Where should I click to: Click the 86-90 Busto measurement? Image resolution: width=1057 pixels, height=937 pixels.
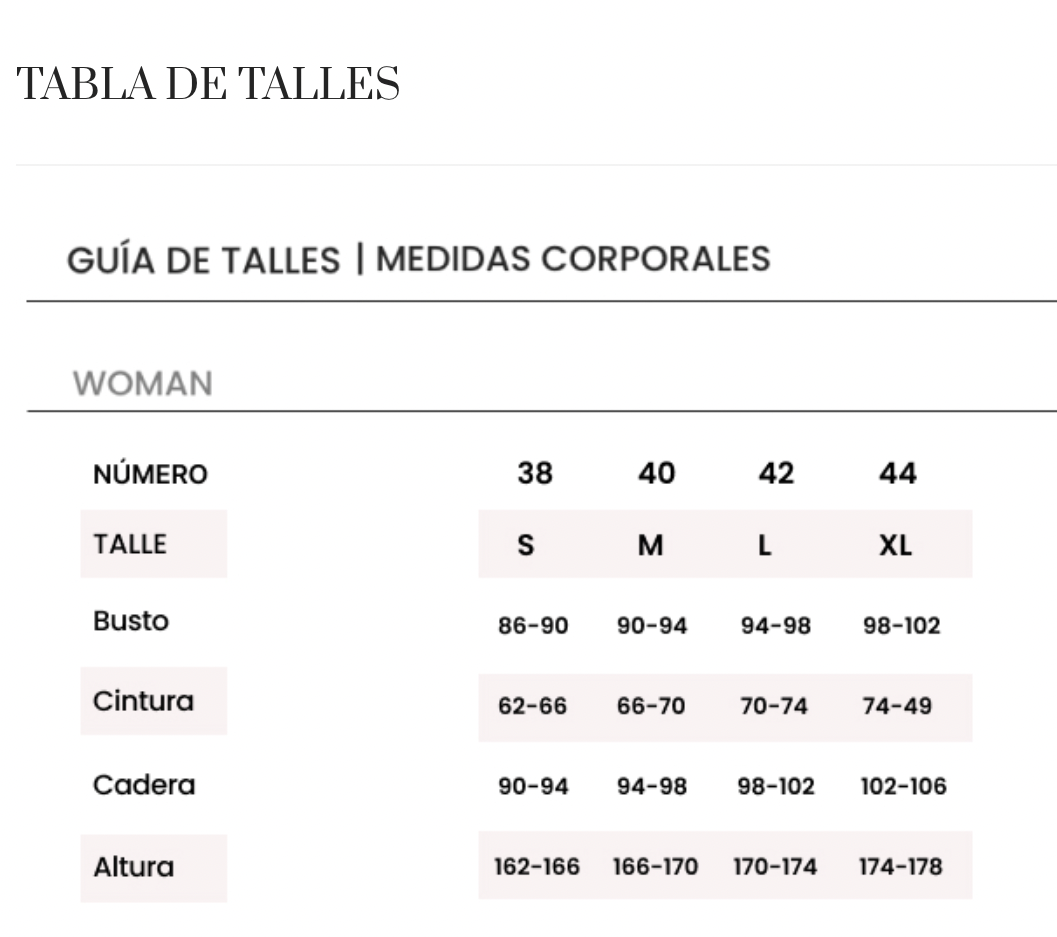tap(533, 627)
